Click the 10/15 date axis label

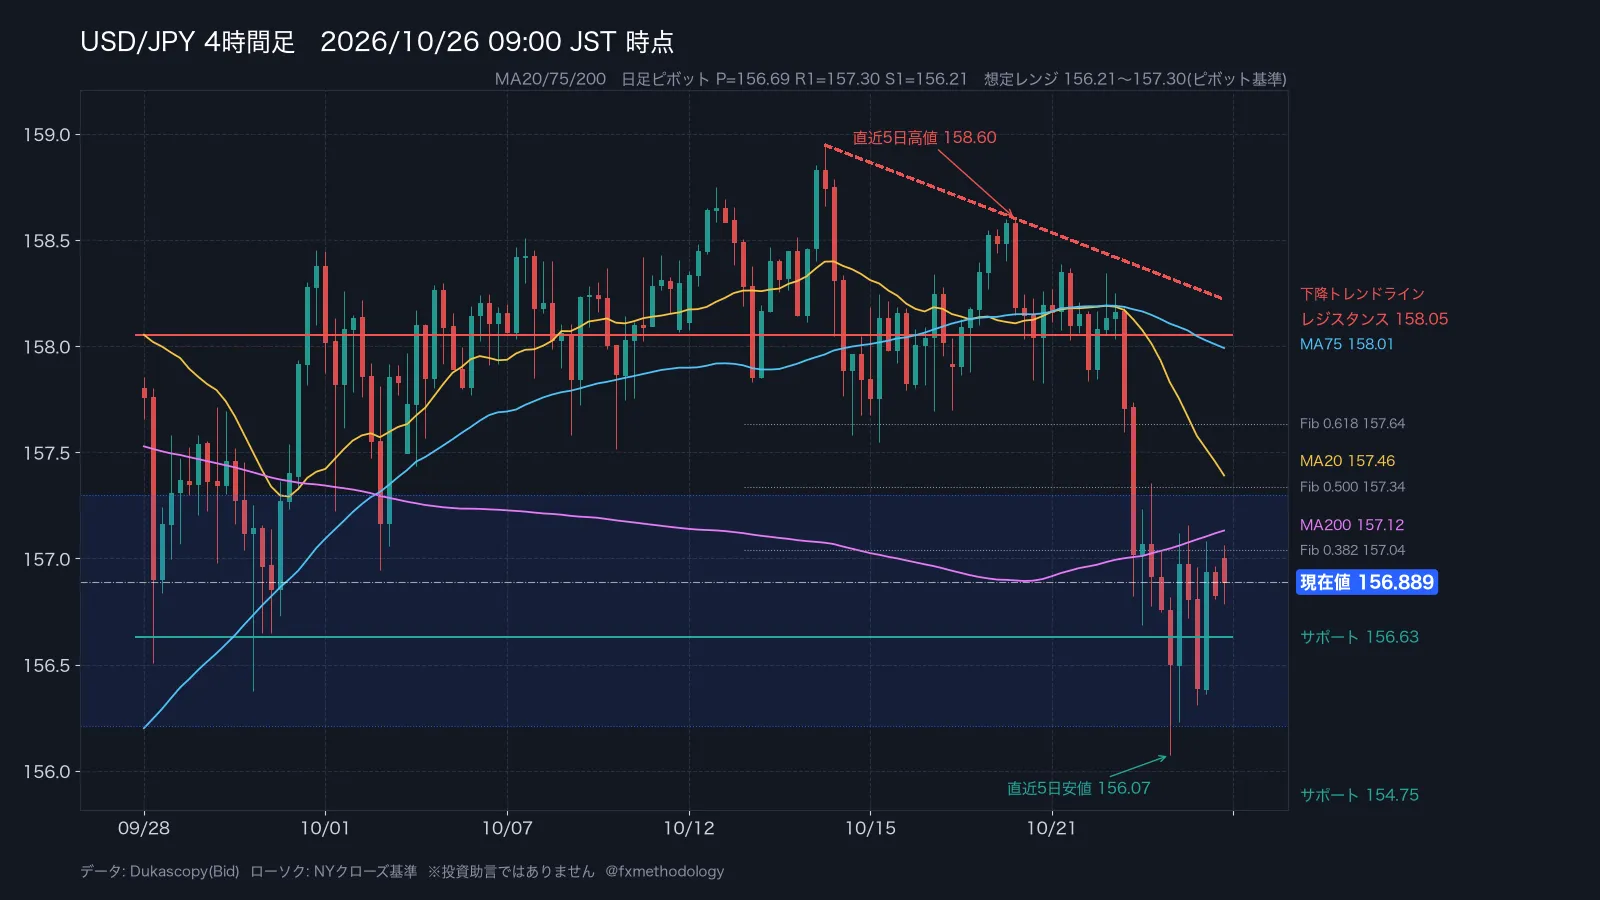pos(870,828)
